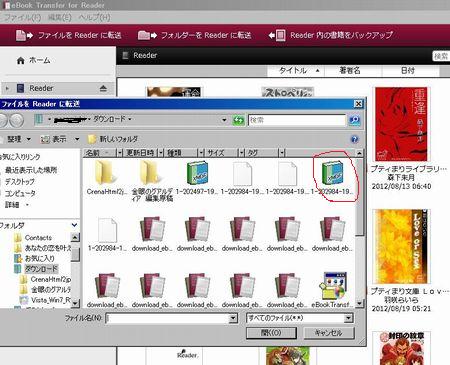Click Reader 内の書籍をバックアップ toolbar button
Image resolution: width=450 pixels, height=365 pixels.
coord(331,35)
